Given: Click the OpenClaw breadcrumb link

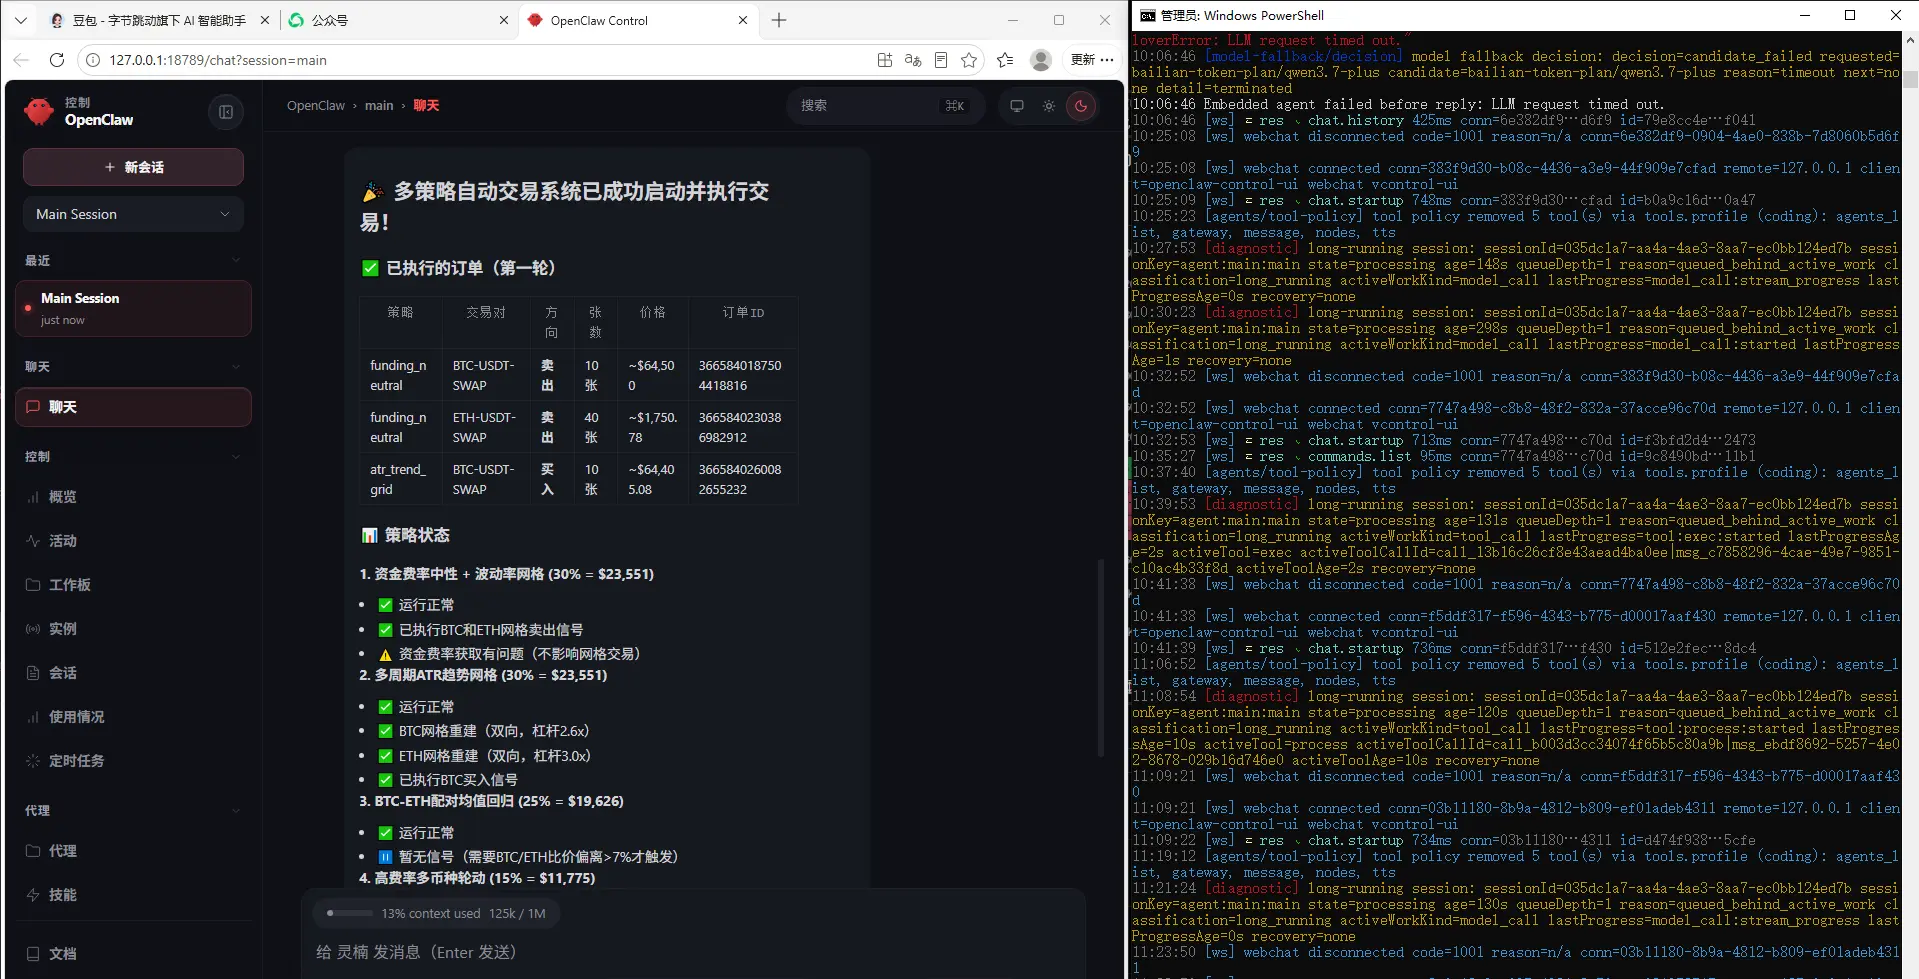Looking at the screenshot, I should click(316, 106).
